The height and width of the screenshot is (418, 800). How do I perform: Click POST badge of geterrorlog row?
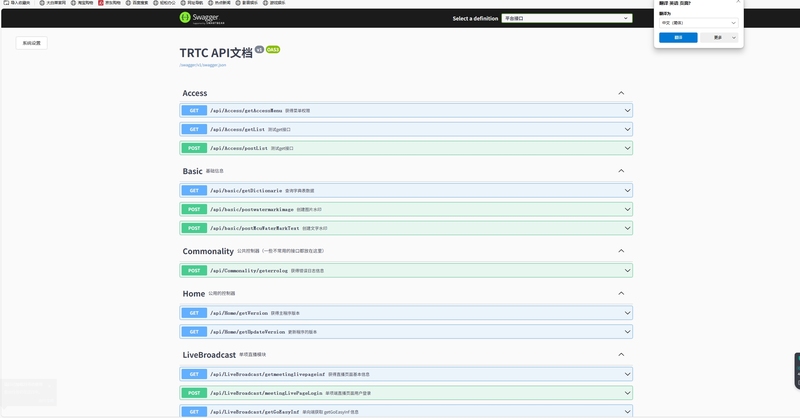click(x=194, y=271)
